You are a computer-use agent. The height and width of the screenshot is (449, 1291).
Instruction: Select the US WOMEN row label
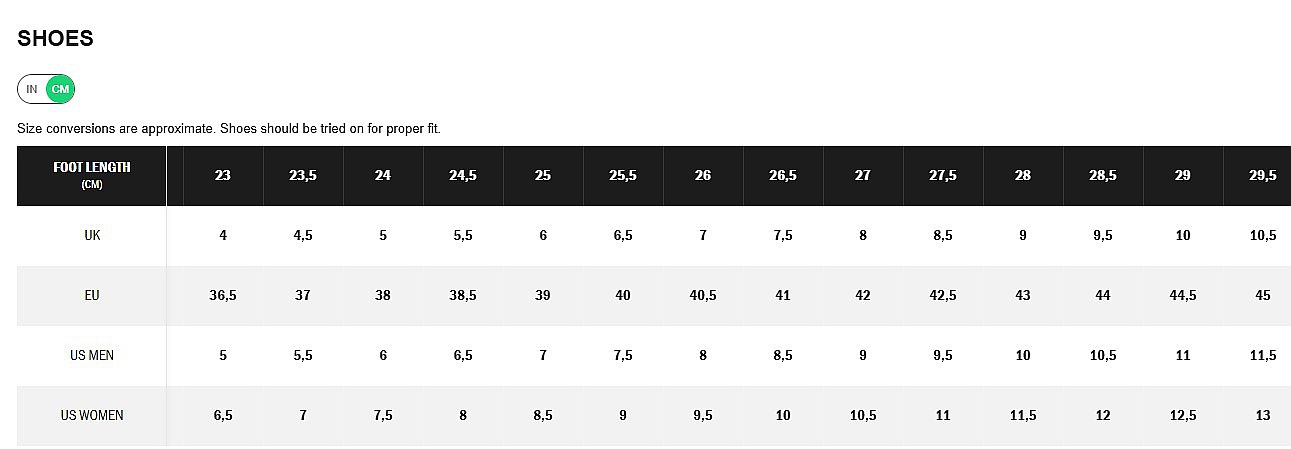92,415
